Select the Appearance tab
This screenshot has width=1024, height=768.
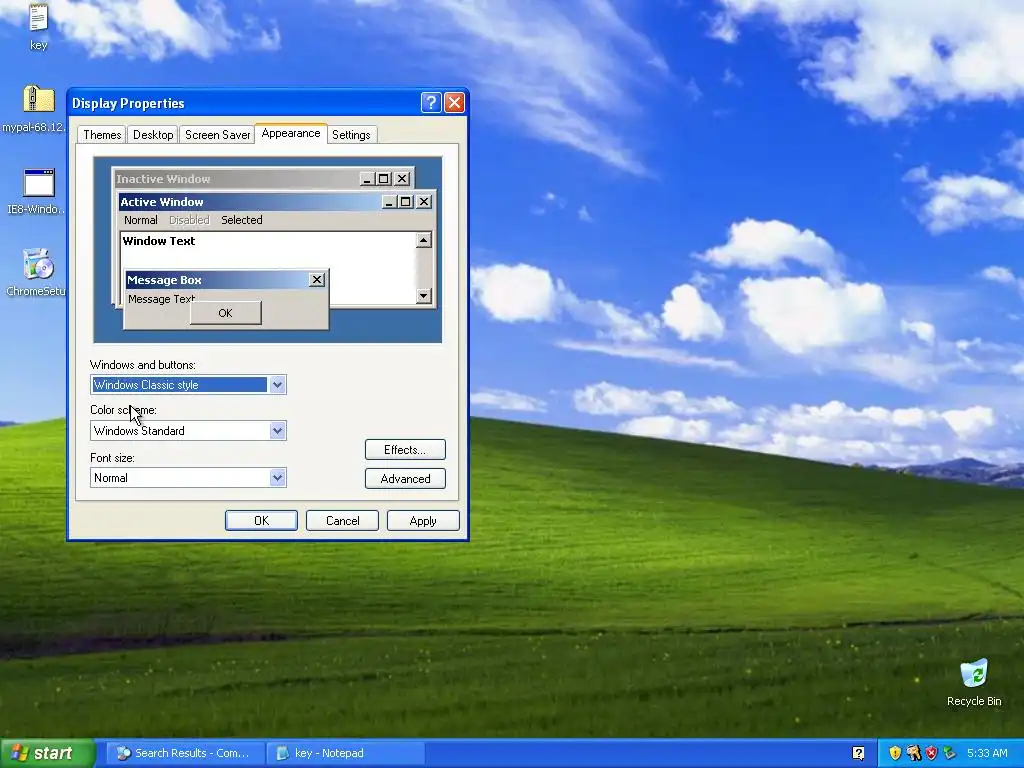tap(291, 133)
